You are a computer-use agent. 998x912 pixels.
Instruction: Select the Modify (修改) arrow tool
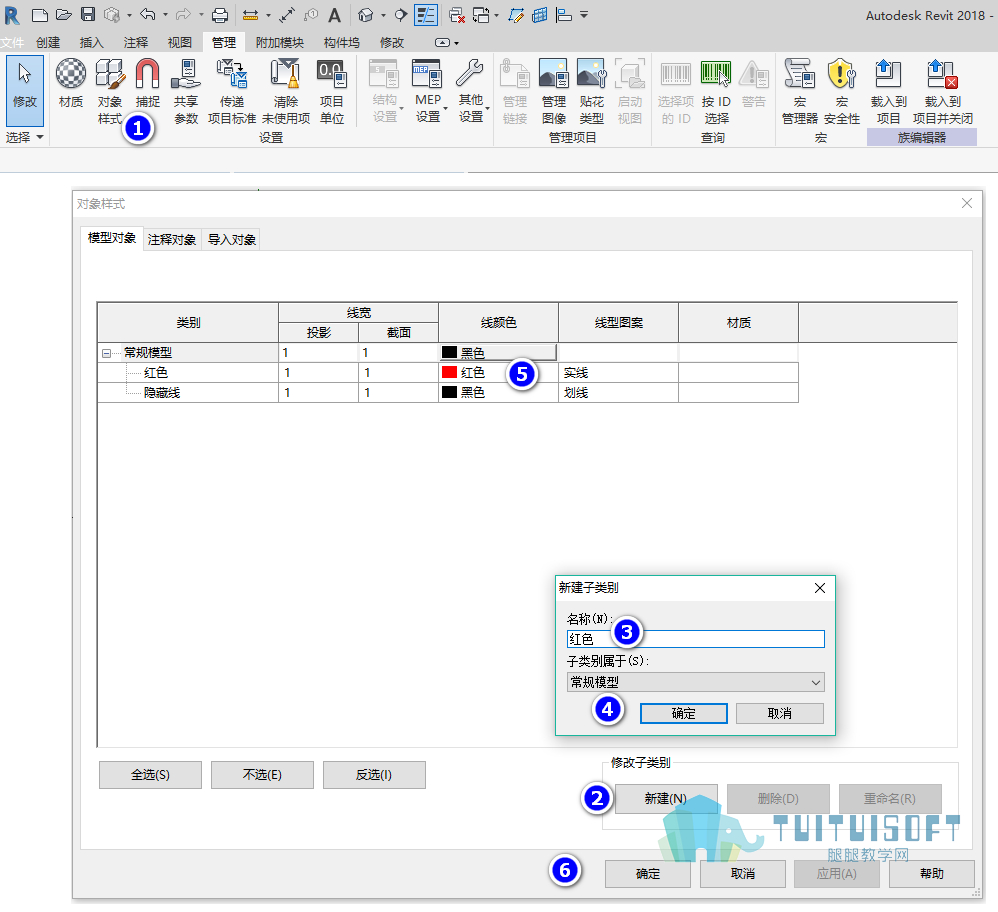pos(25,90)
